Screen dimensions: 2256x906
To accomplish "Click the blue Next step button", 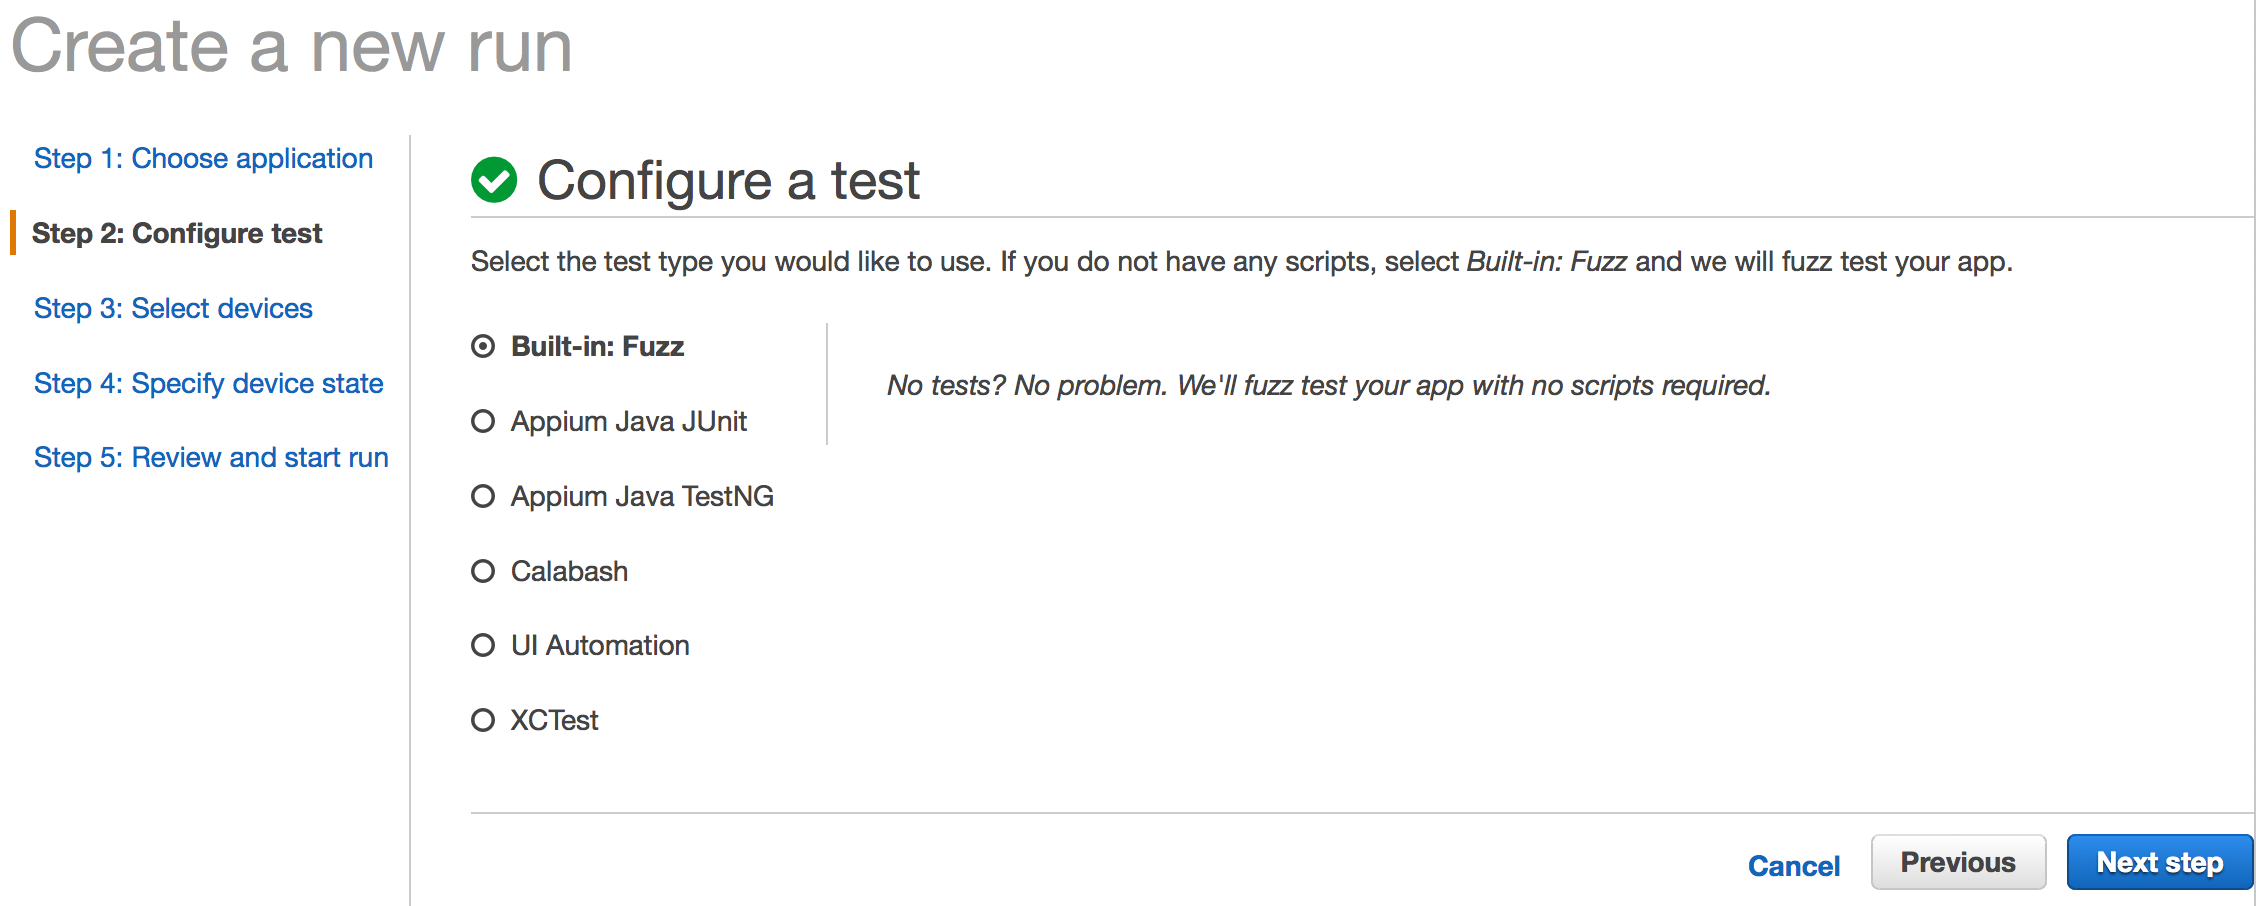I will tap(2159, 862).
